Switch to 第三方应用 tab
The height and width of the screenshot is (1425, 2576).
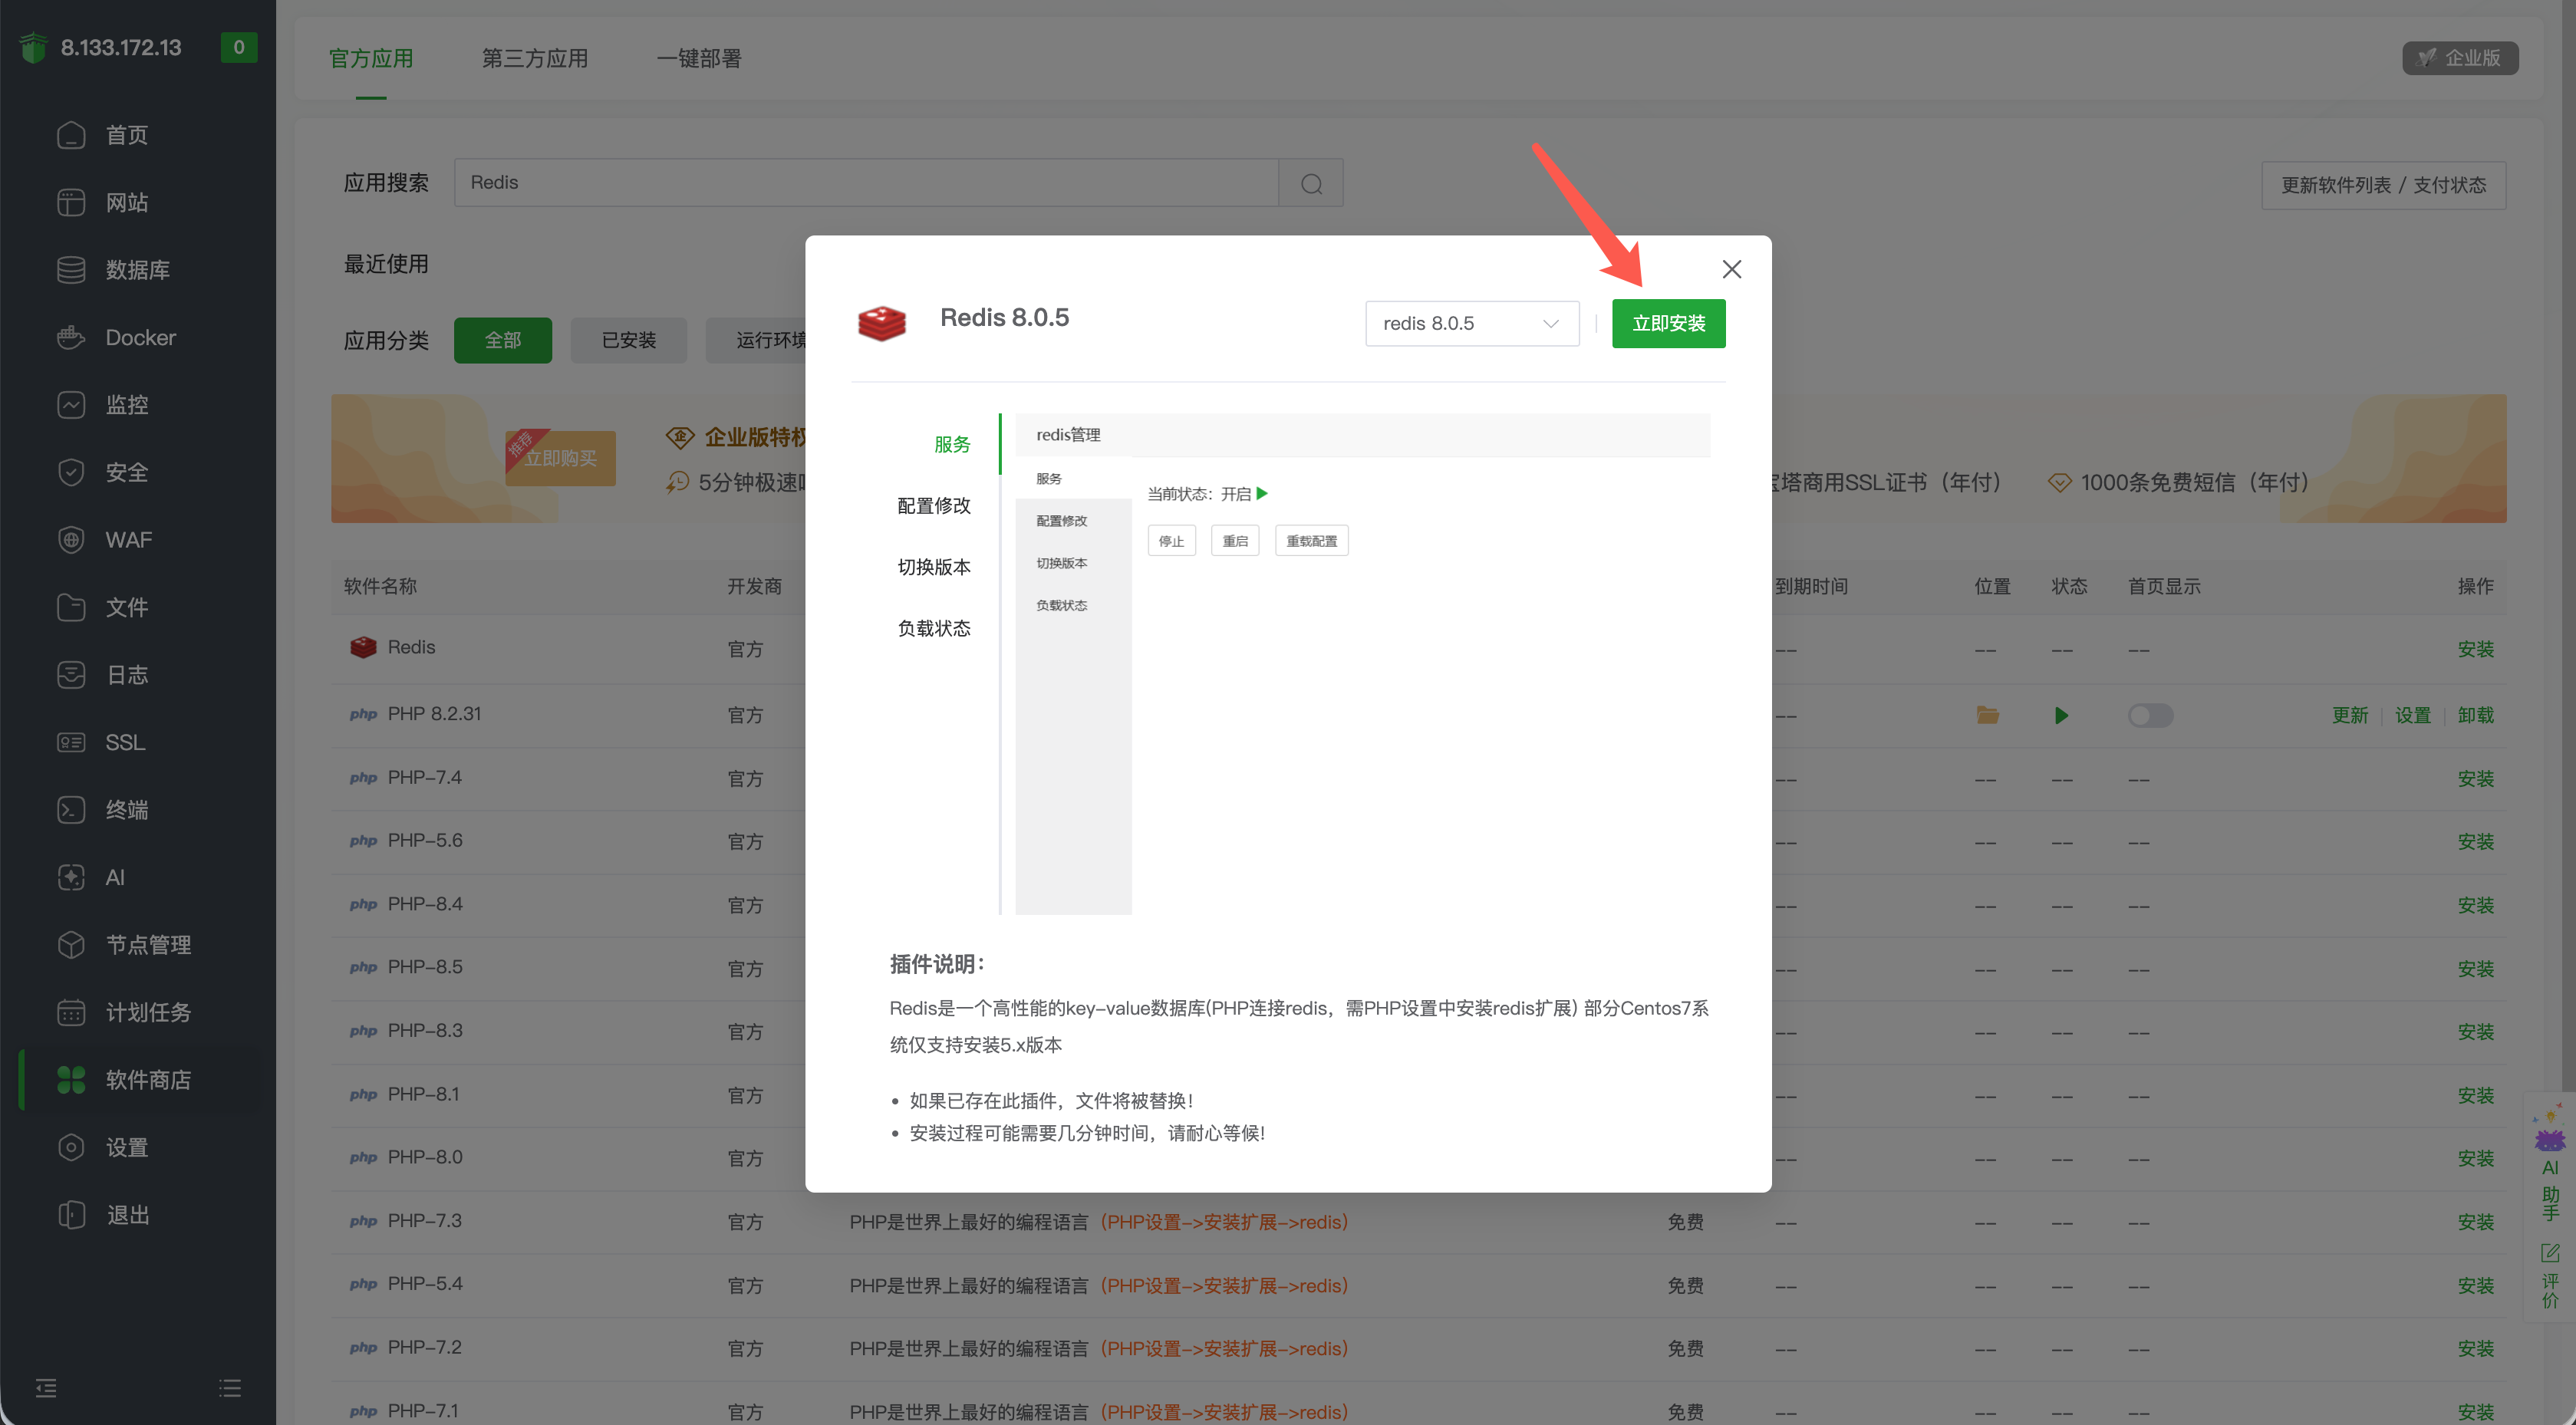535,59
